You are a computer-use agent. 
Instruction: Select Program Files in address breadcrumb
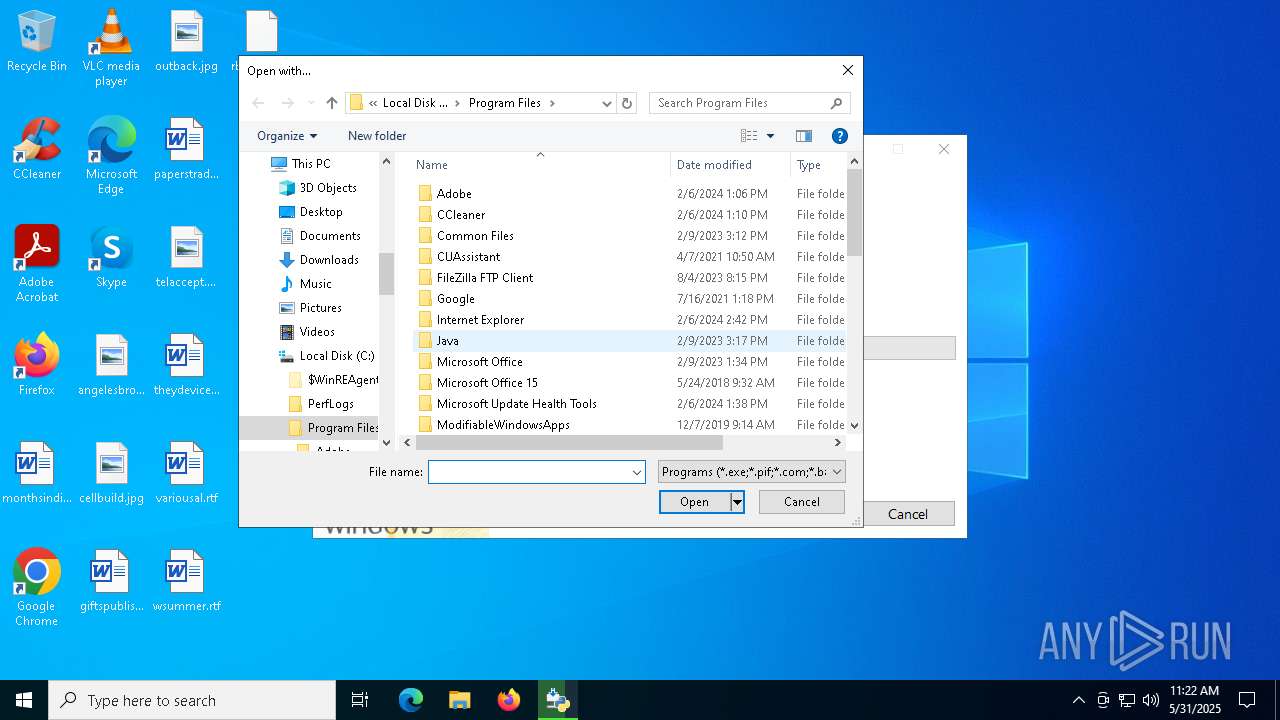click(505, 103)
